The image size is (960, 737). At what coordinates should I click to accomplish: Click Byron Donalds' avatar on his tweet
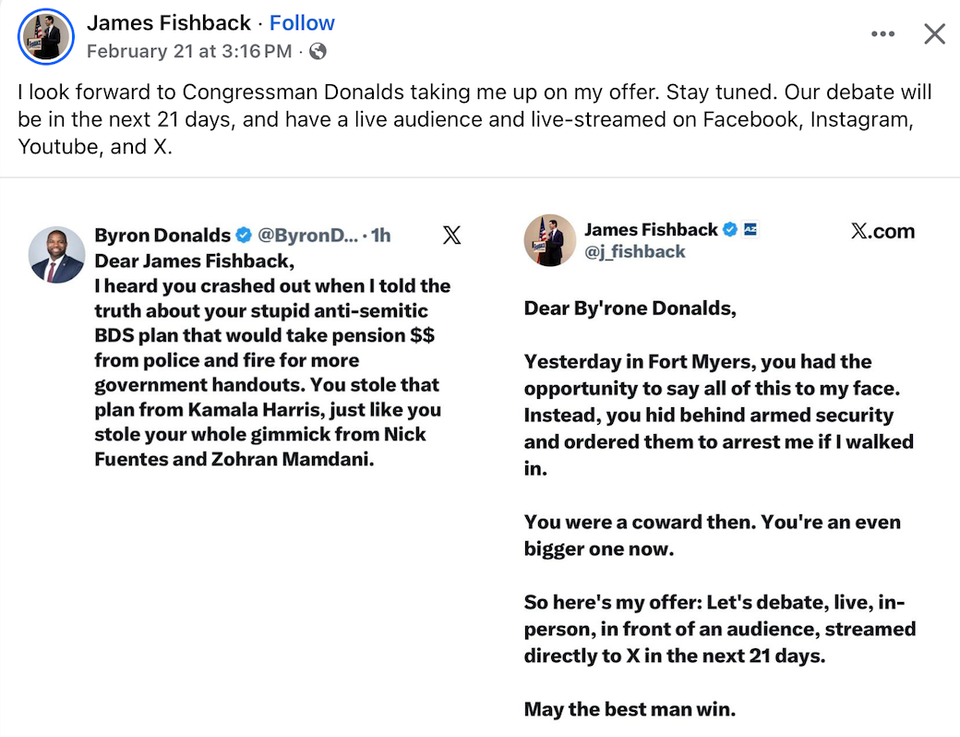click(56, 255)
